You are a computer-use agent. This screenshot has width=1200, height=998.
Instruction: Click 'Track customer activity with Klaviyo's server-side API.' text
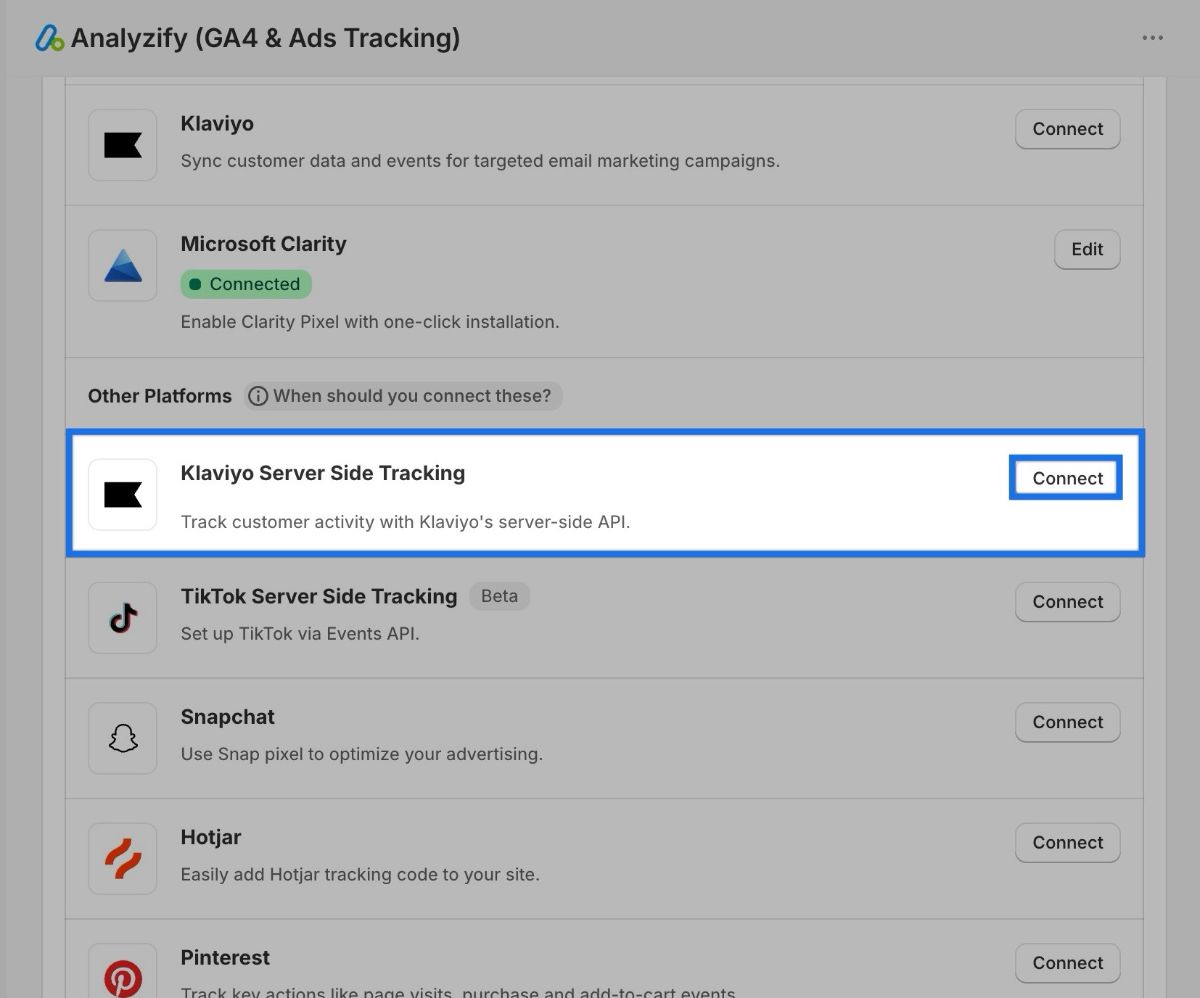pyautogui.click(x=406, y=521)
